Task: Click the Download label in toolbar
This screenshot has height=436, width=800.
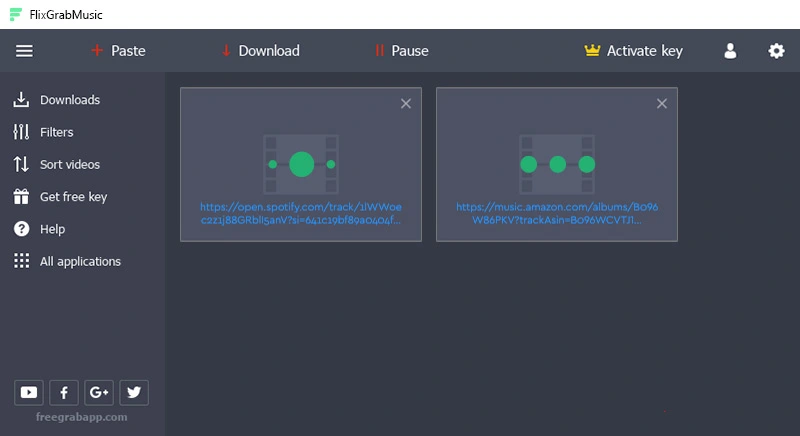Action: click(269, 51)
